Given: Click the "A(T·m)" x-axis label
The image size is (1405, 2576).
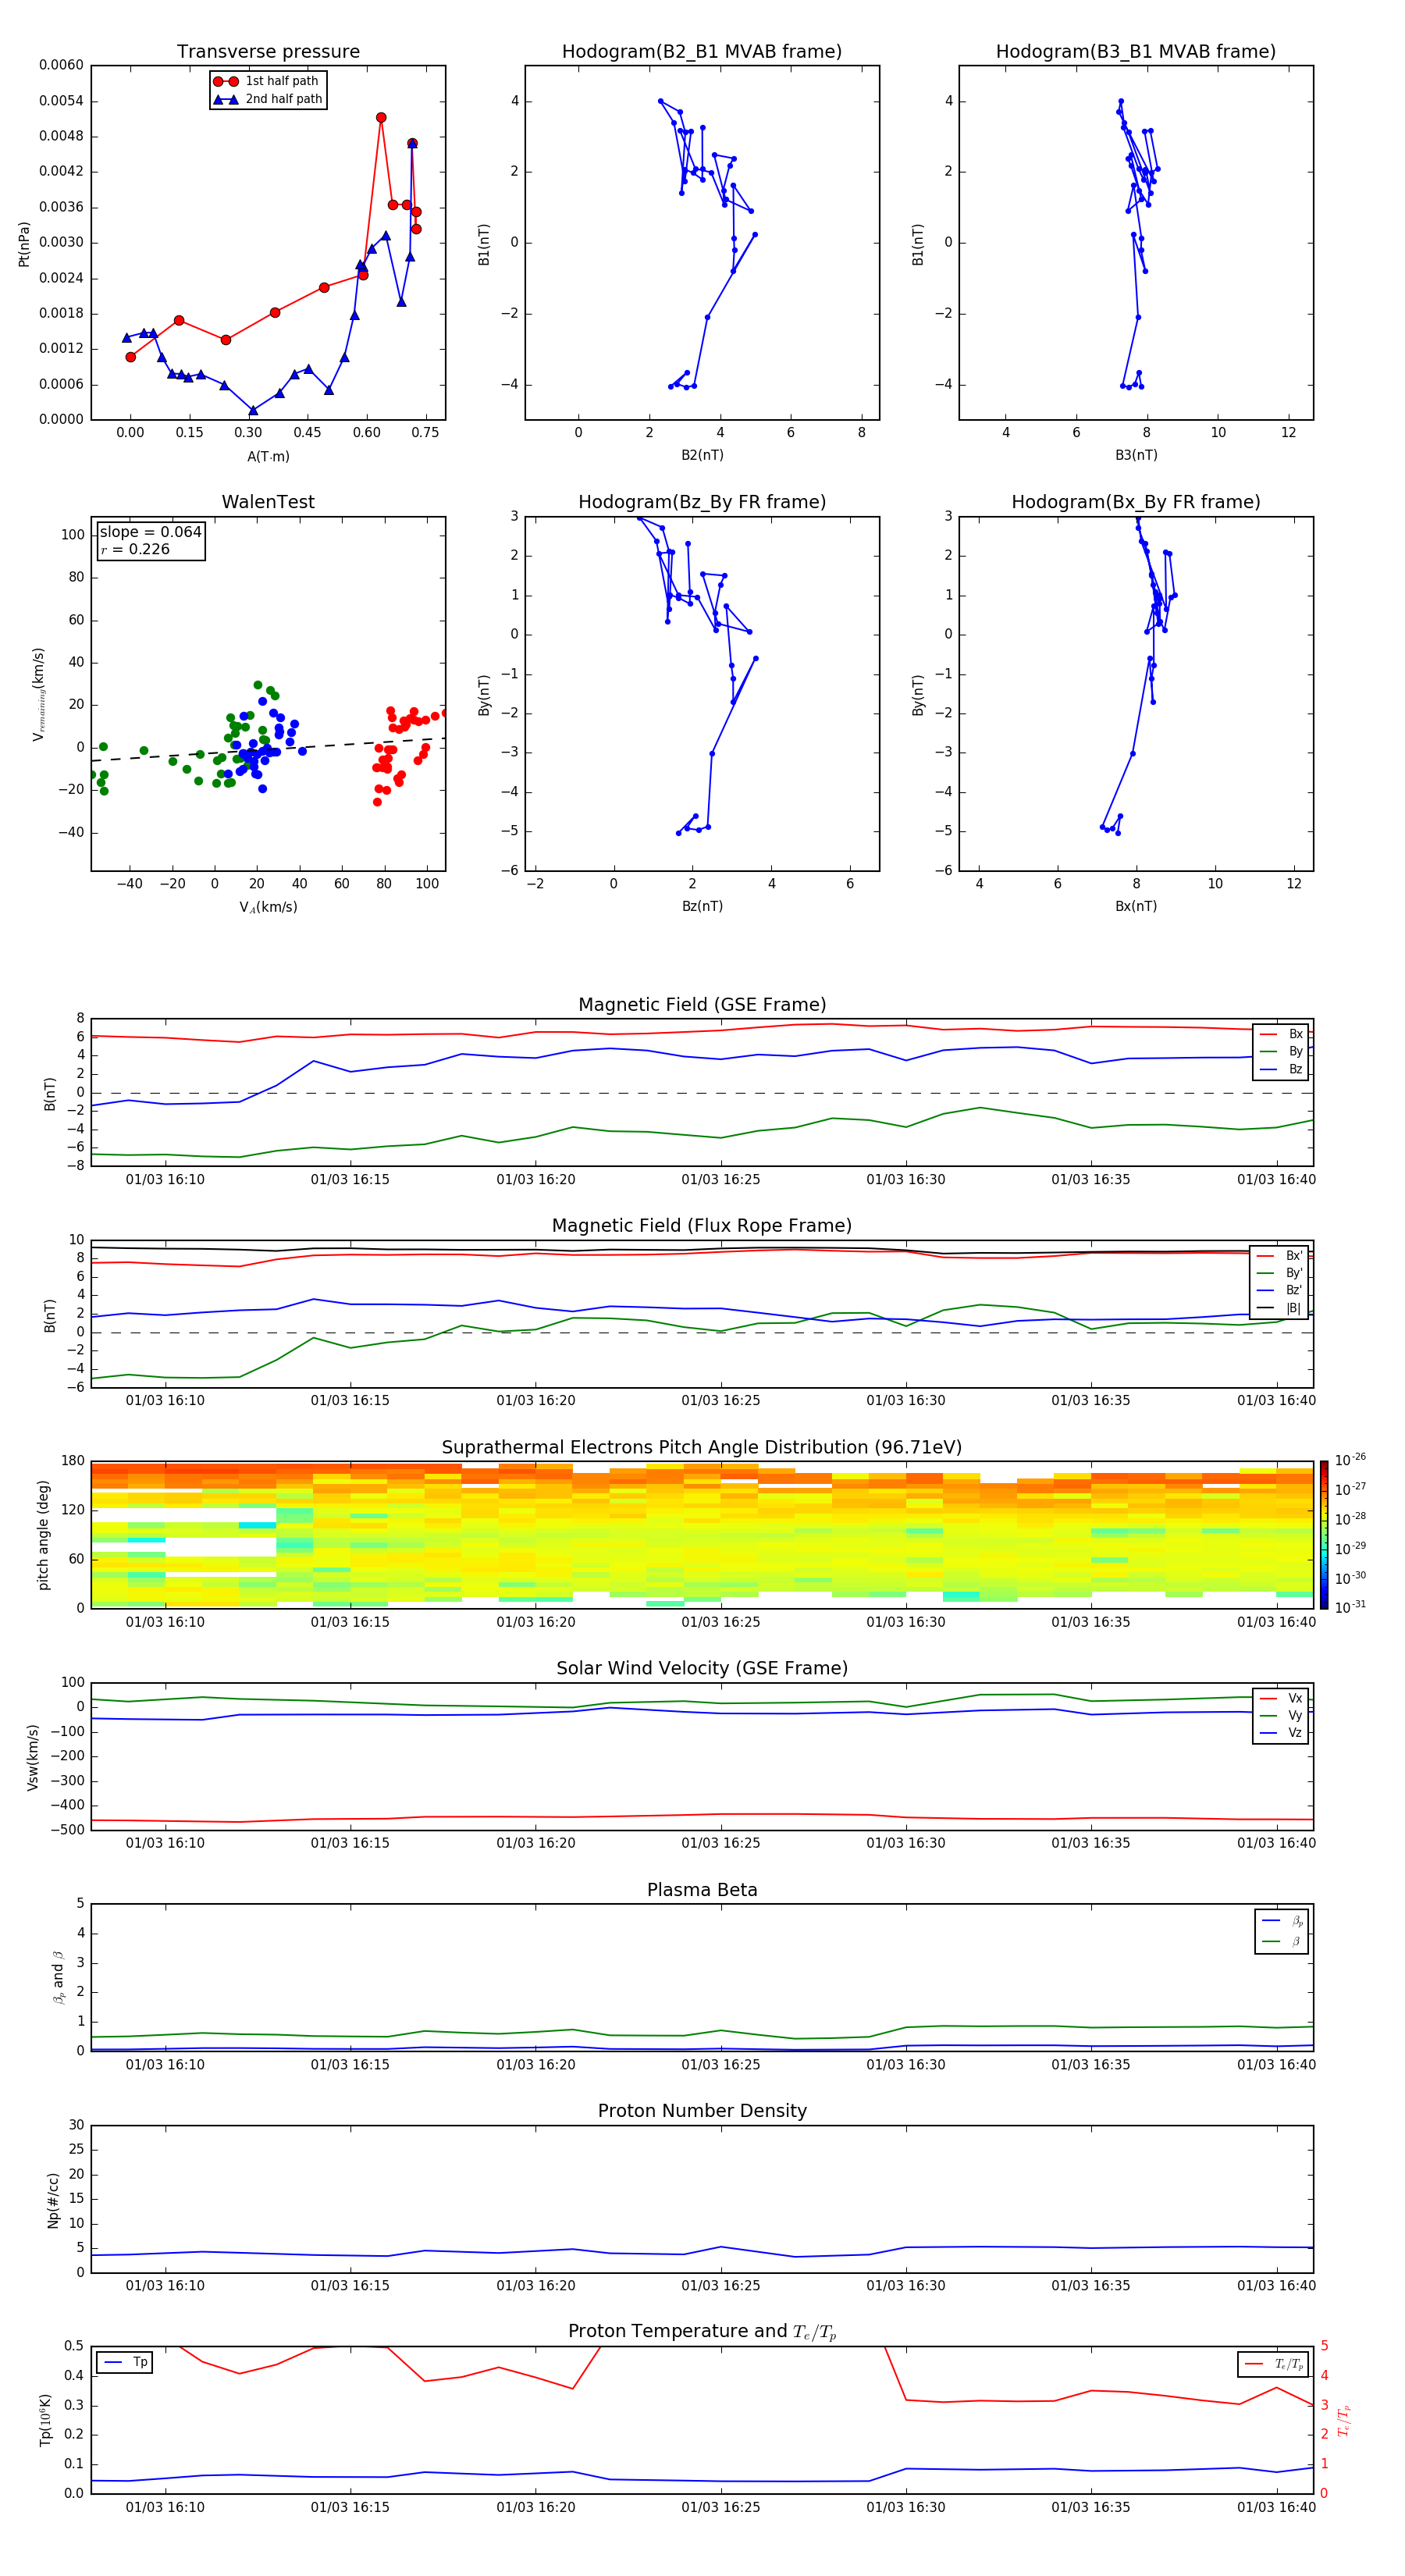Looking at the screenshot, I should [268, 457].
